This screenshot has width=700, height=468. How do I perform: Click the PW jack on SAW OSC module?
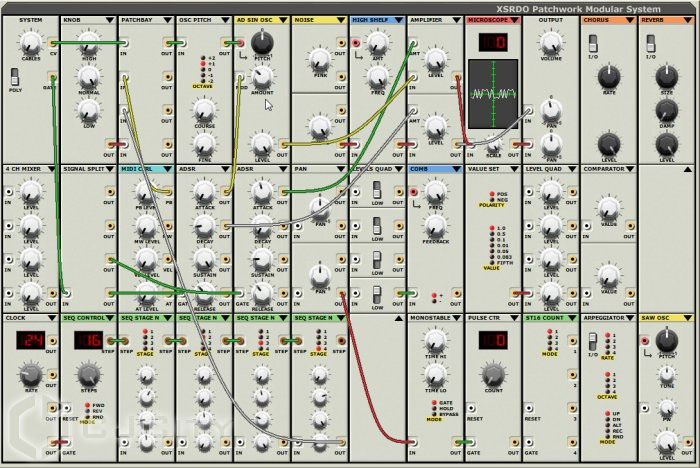tap(645, 408)
